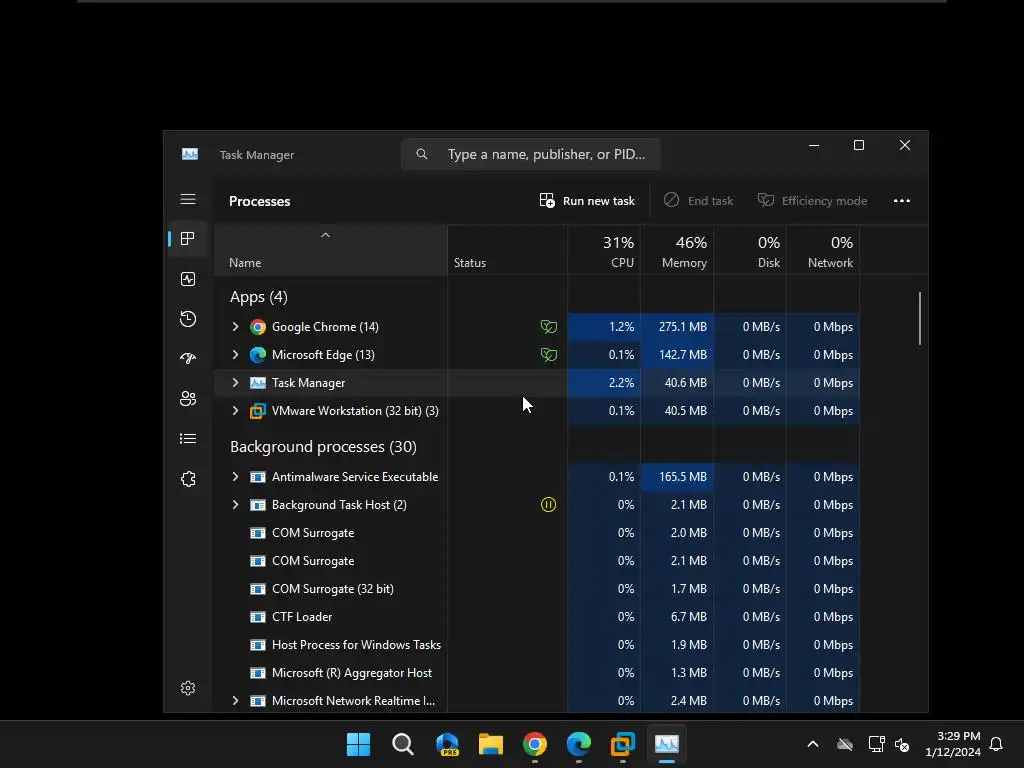
Task: Open the Task Manager navigation hamburger menu
Action: coord(188,199)
